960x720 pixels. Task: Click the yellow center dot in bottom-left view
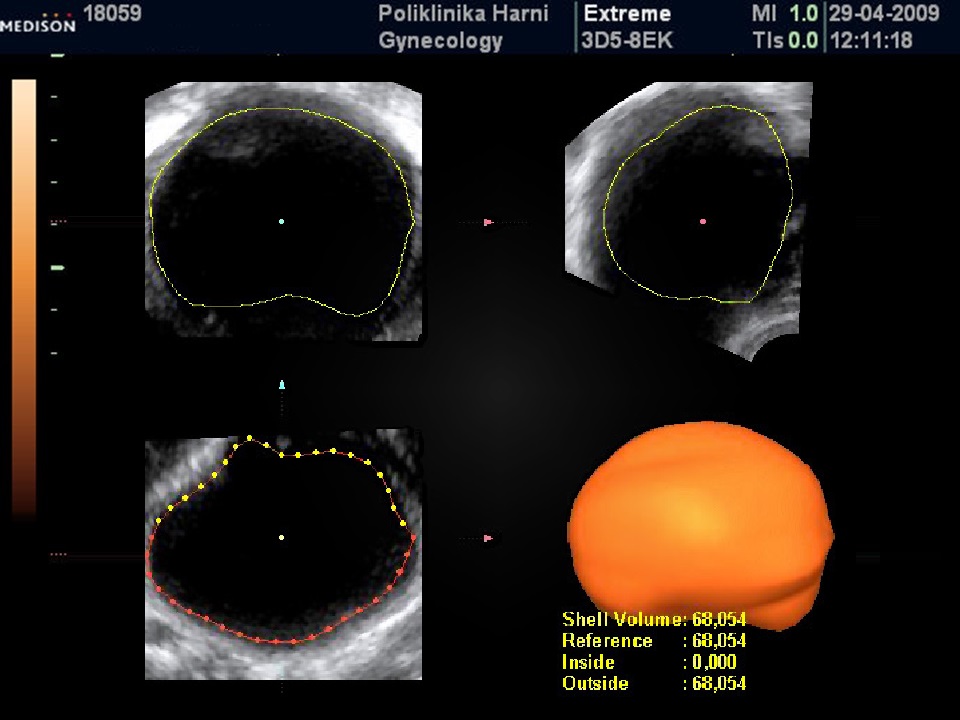pyautogui.click(x=282, y=538)
